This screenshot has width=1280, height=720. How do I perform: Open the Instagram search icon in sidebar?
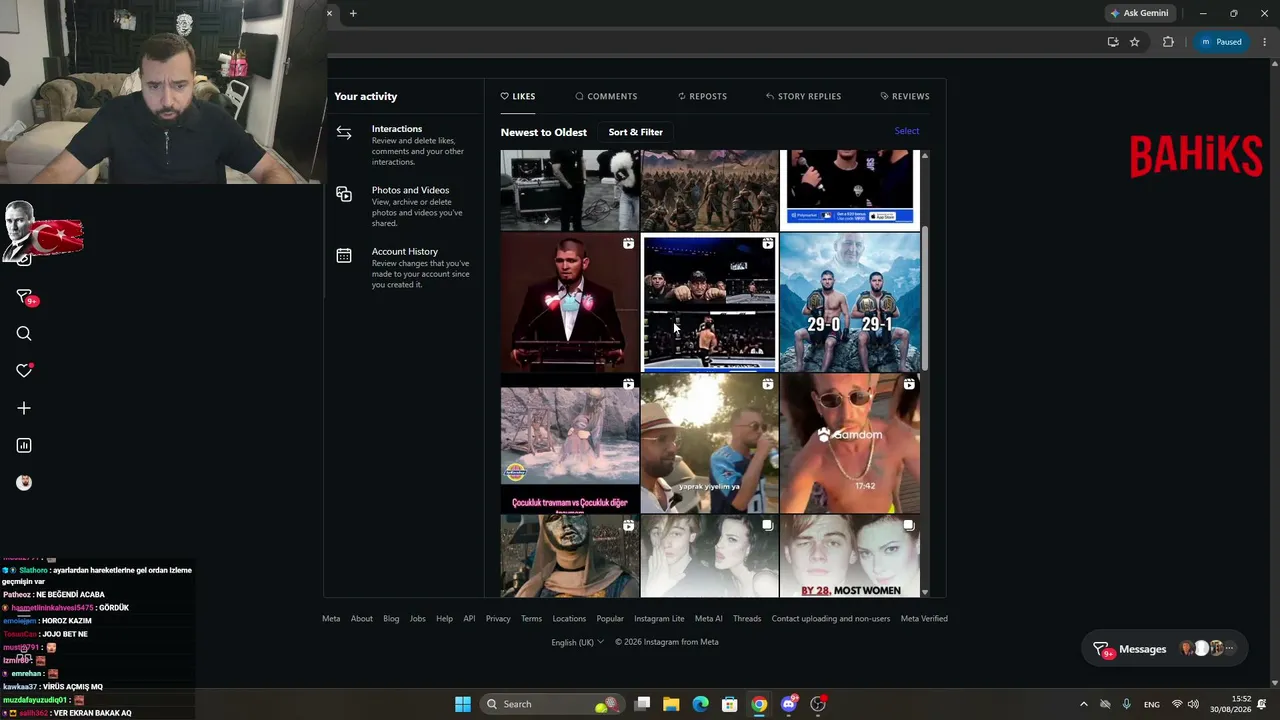24,334
